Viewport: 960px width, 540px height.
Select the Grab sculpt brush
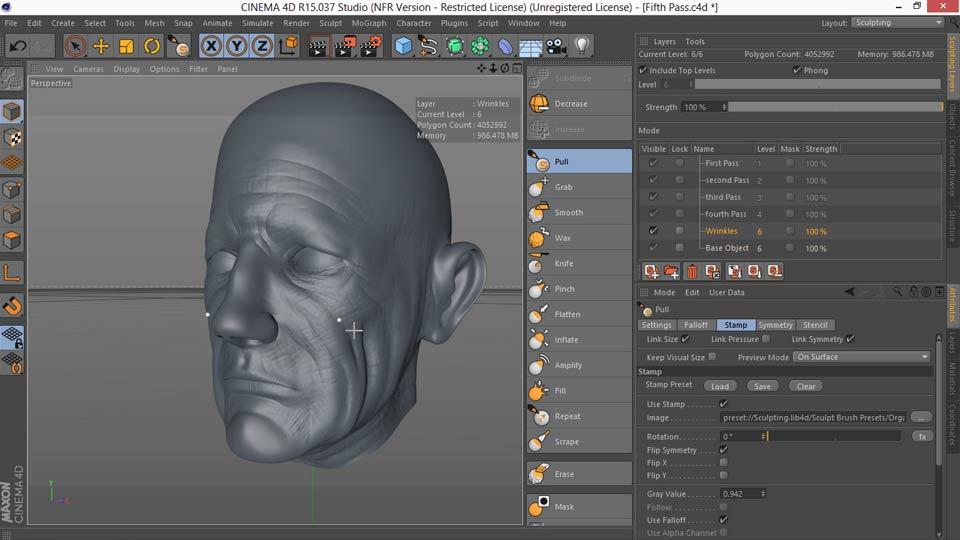pyautogui.click(x=563, y=187)
